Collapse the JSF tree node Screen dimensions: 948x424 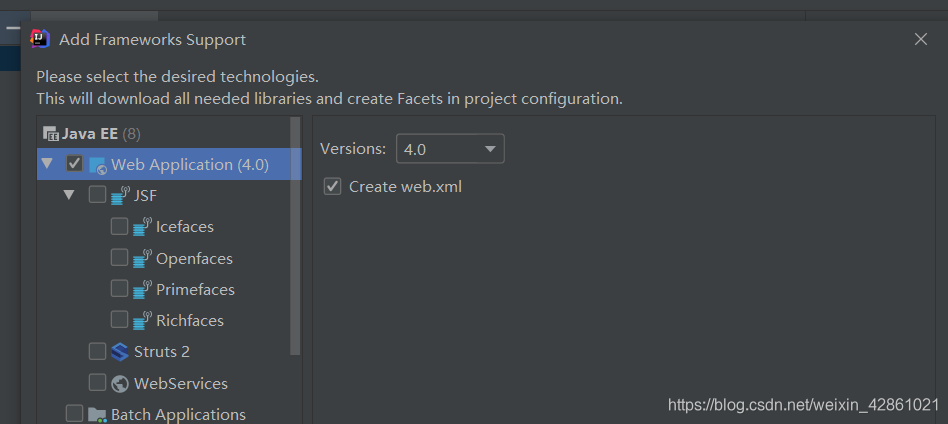click(x=70, y=195)
